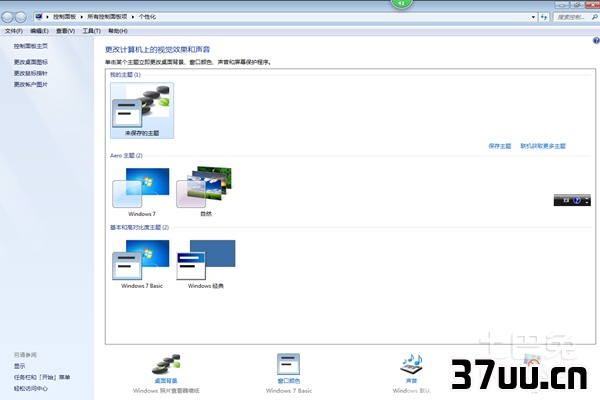Click the 我的主题 (1) group header

pyautogui.click(x=125, y=75)
